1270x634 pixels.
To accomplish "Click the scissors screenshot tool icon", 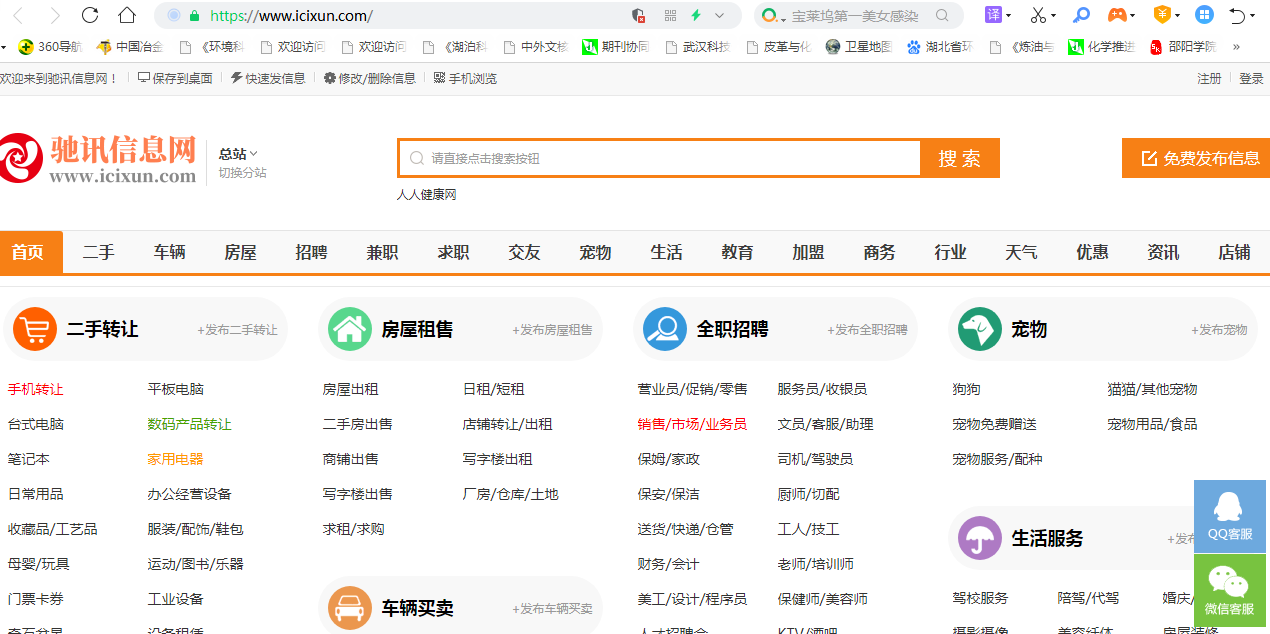I will [1038, 15].
